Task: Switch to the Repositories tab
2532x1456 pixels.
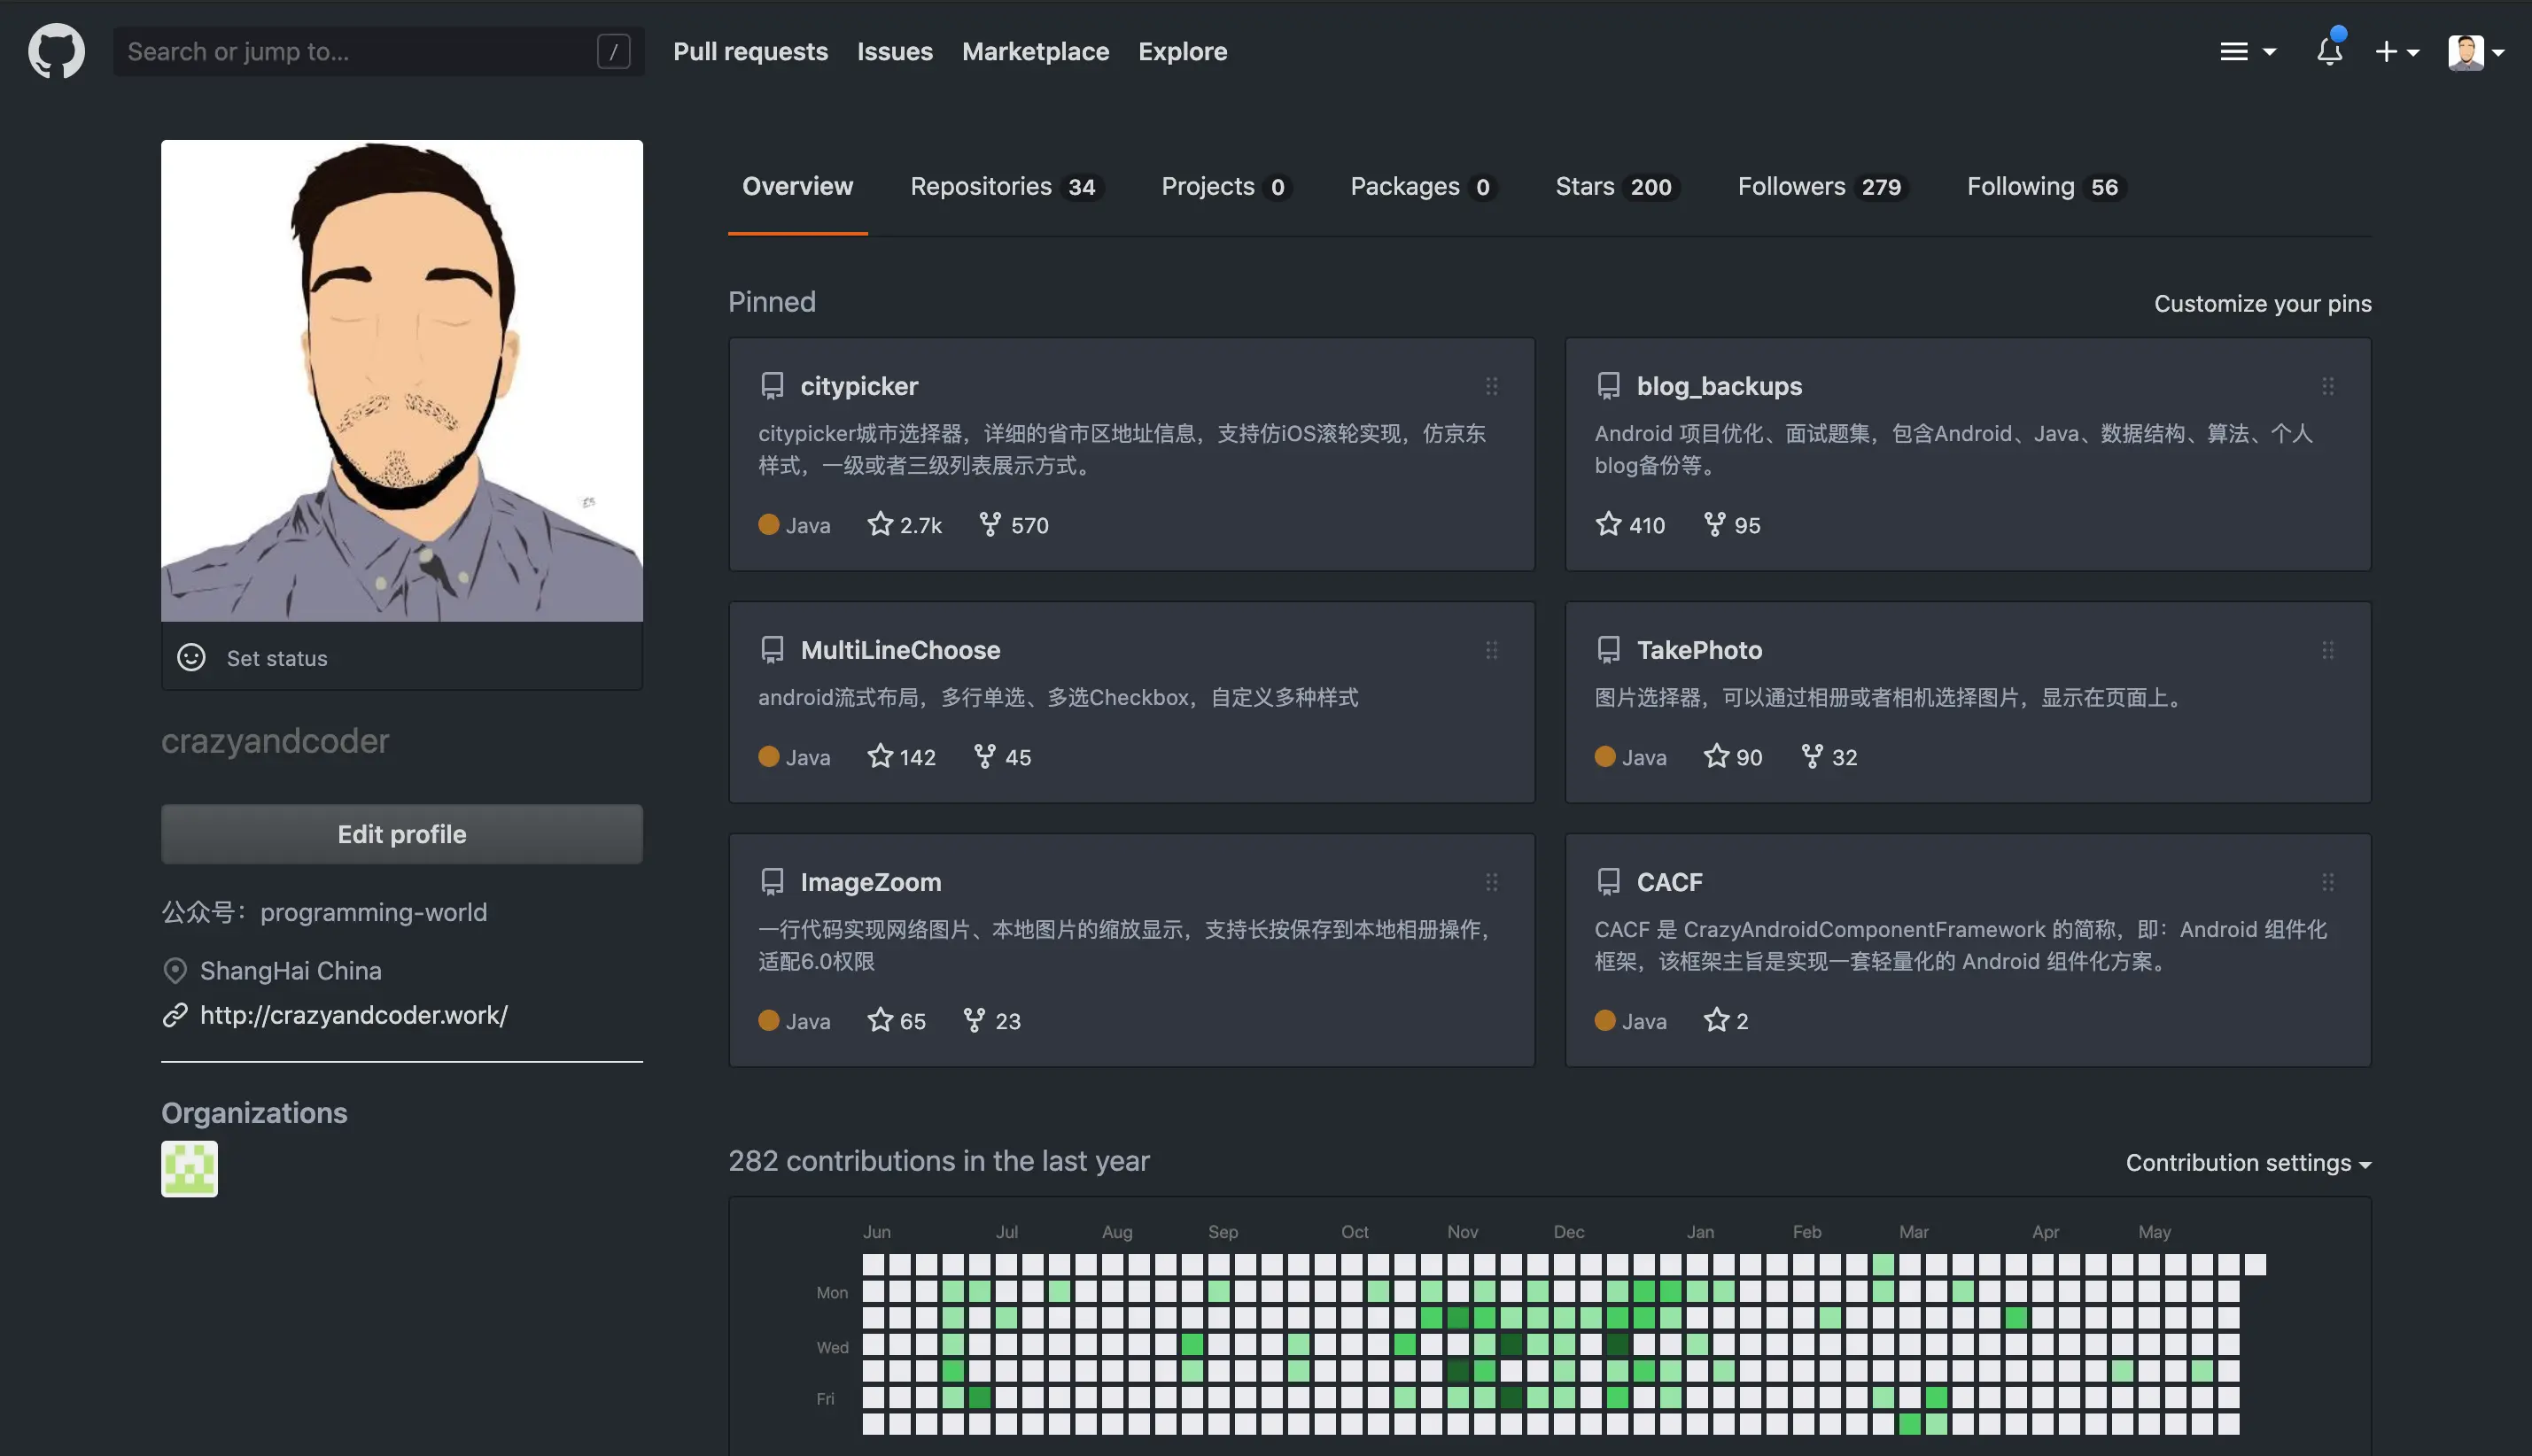Action: 1004,187
